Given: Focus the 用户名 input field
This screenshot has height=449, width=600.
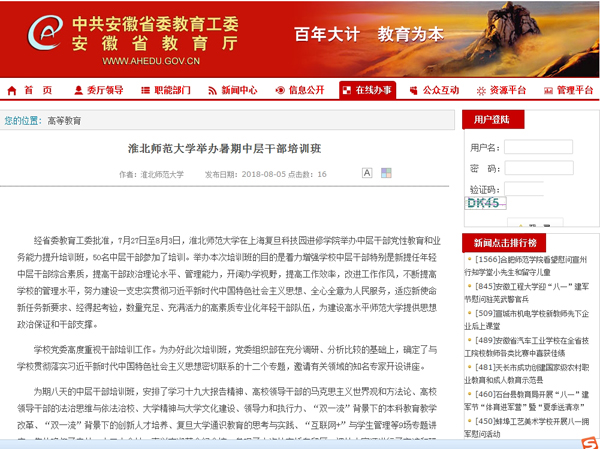Looking at the screenshot, I should [x=538, y=147].
